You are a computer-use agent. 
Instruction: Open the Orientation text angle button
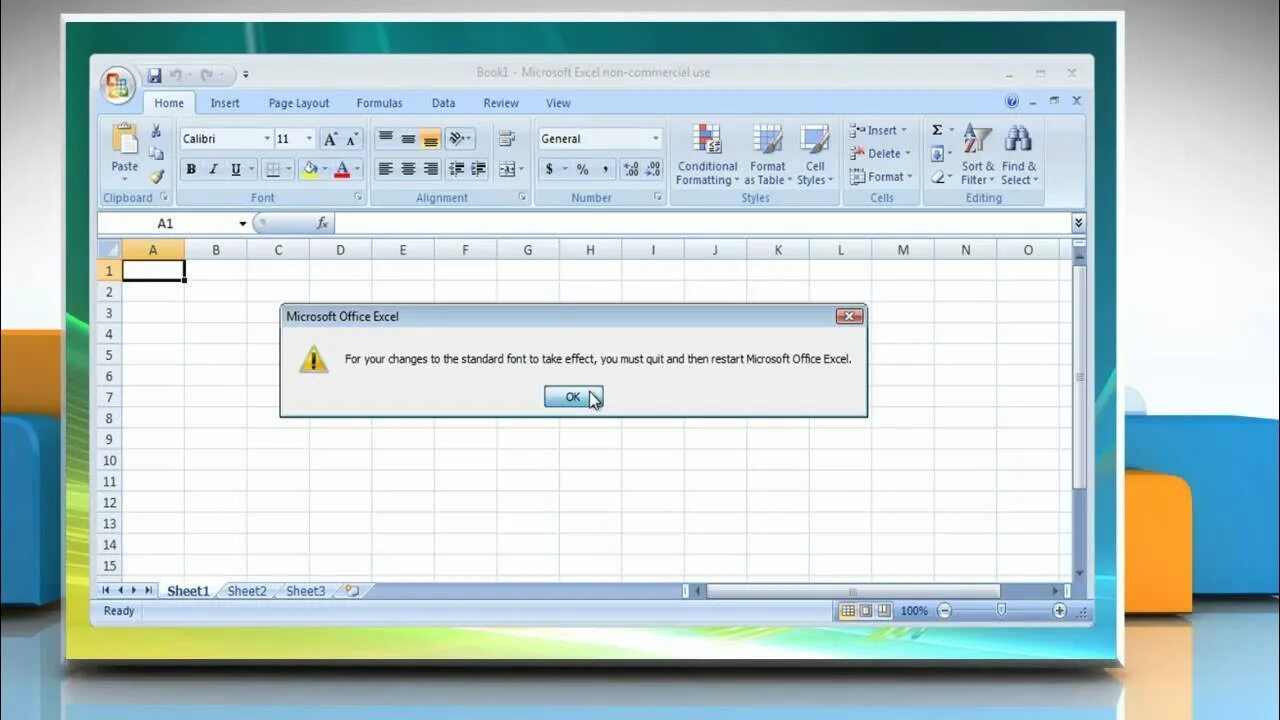459,138
